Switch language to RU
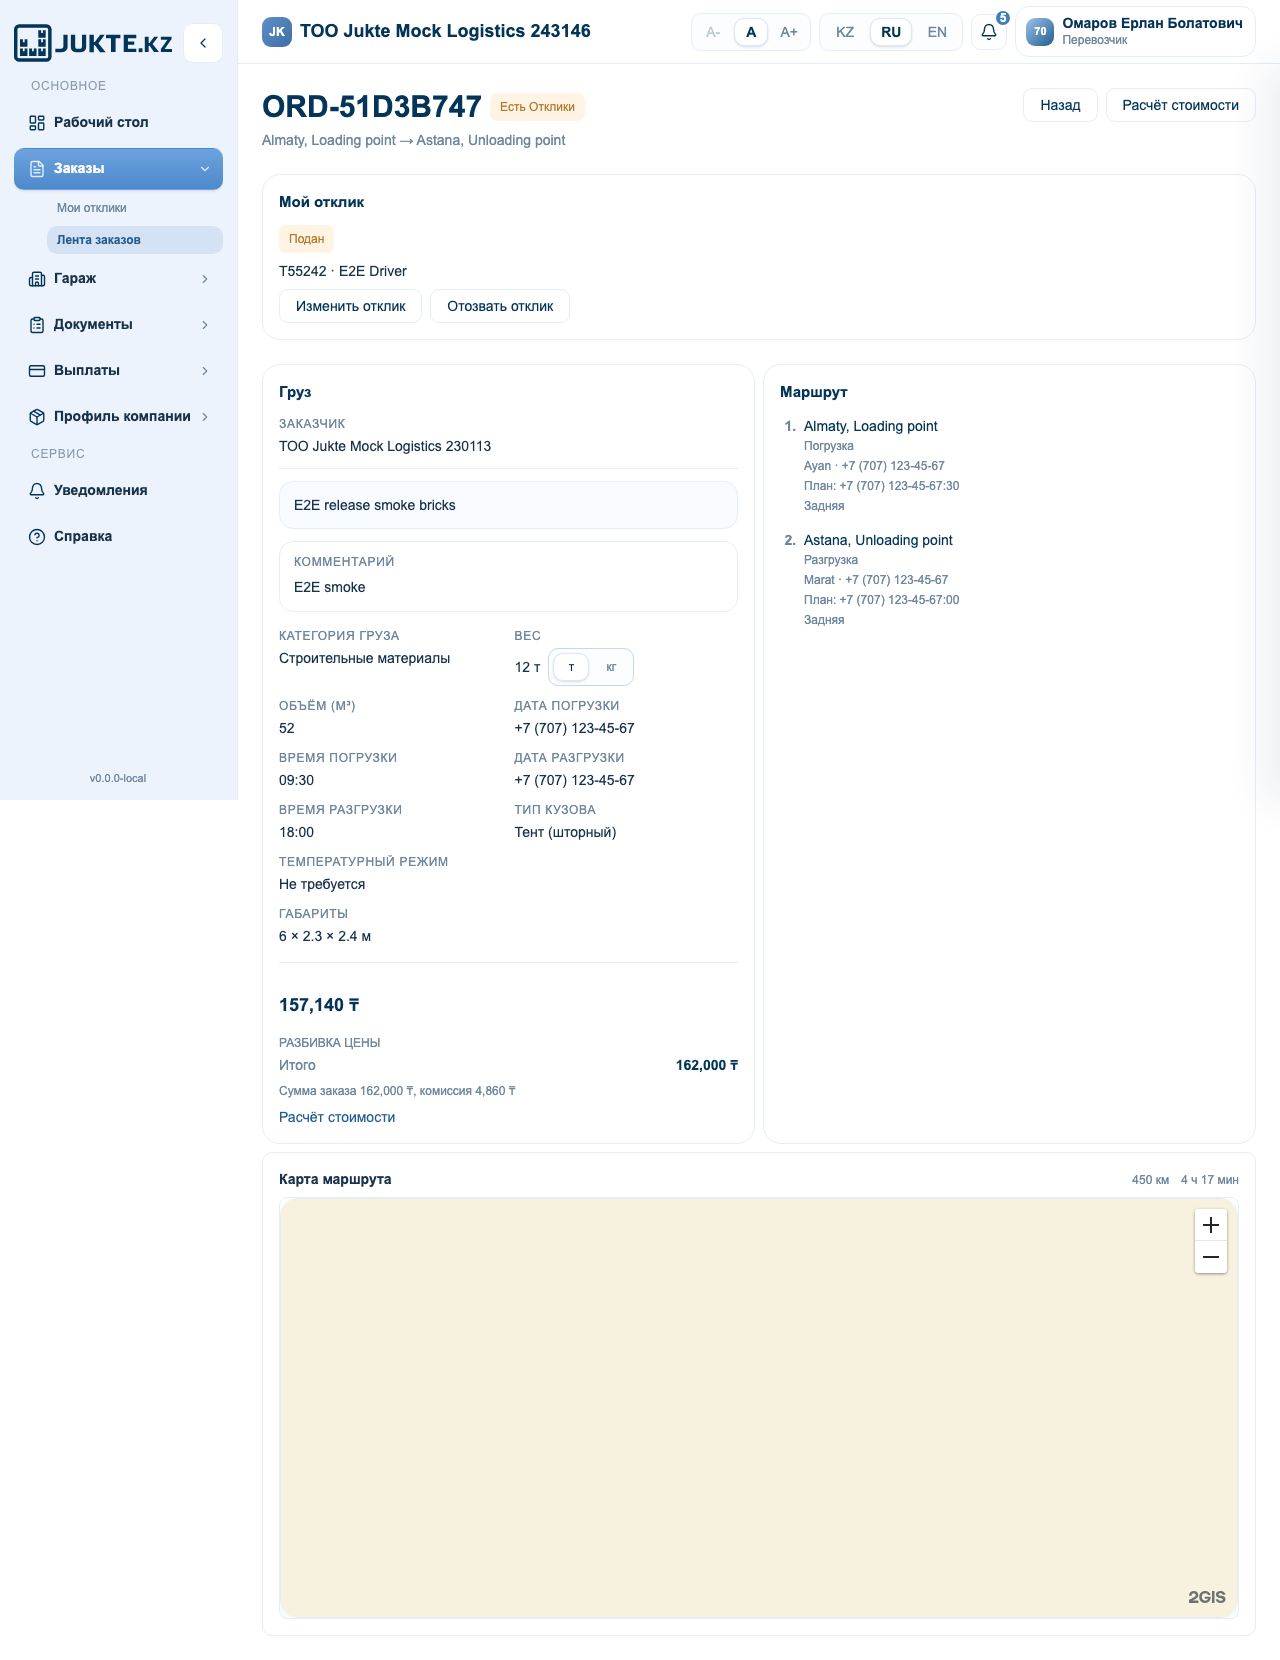 891,32
